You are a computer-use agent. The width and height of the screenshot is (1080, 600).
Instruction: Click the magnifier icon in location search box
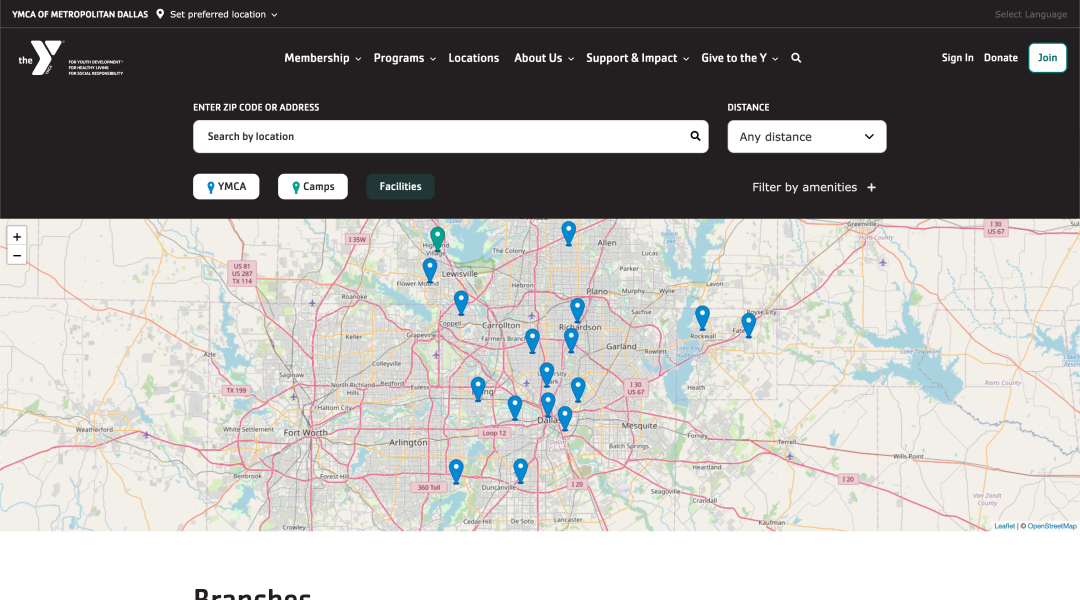pos(695,136)
